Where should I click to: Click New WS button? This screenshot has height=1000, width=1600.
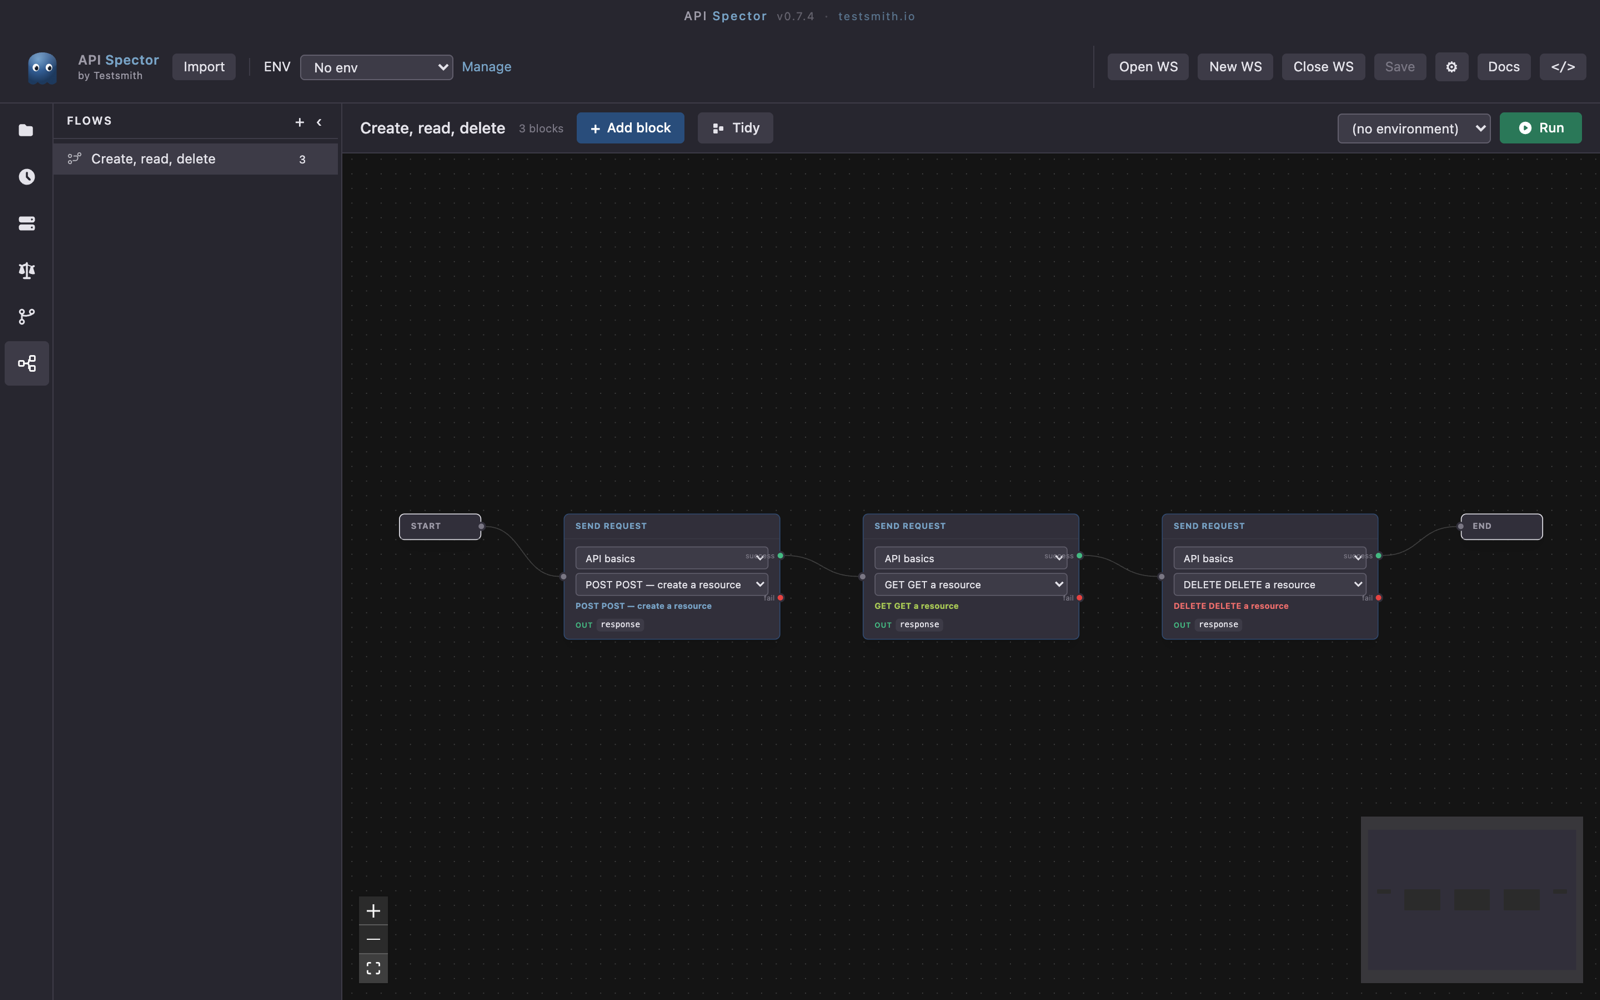tap(1235, 67)
